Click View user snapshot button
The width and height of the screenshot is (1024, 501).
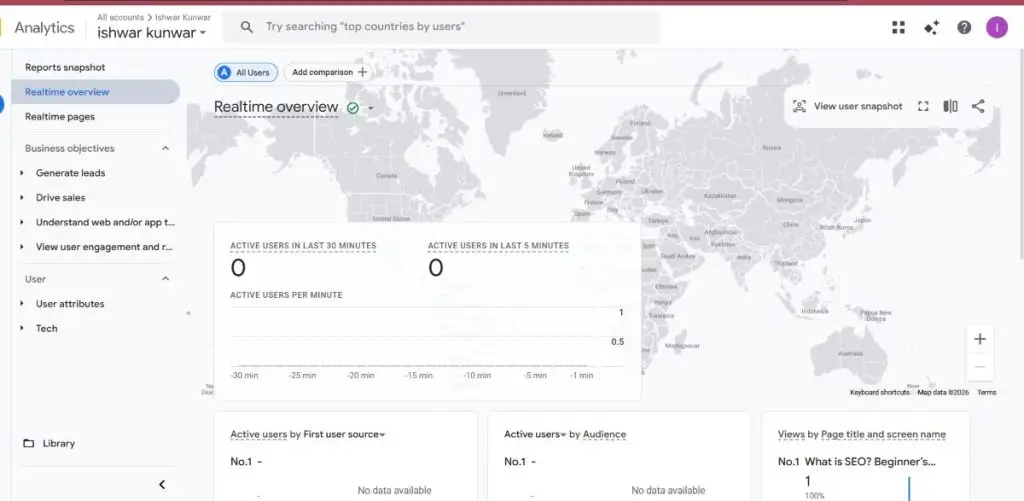tap(847, 106)
